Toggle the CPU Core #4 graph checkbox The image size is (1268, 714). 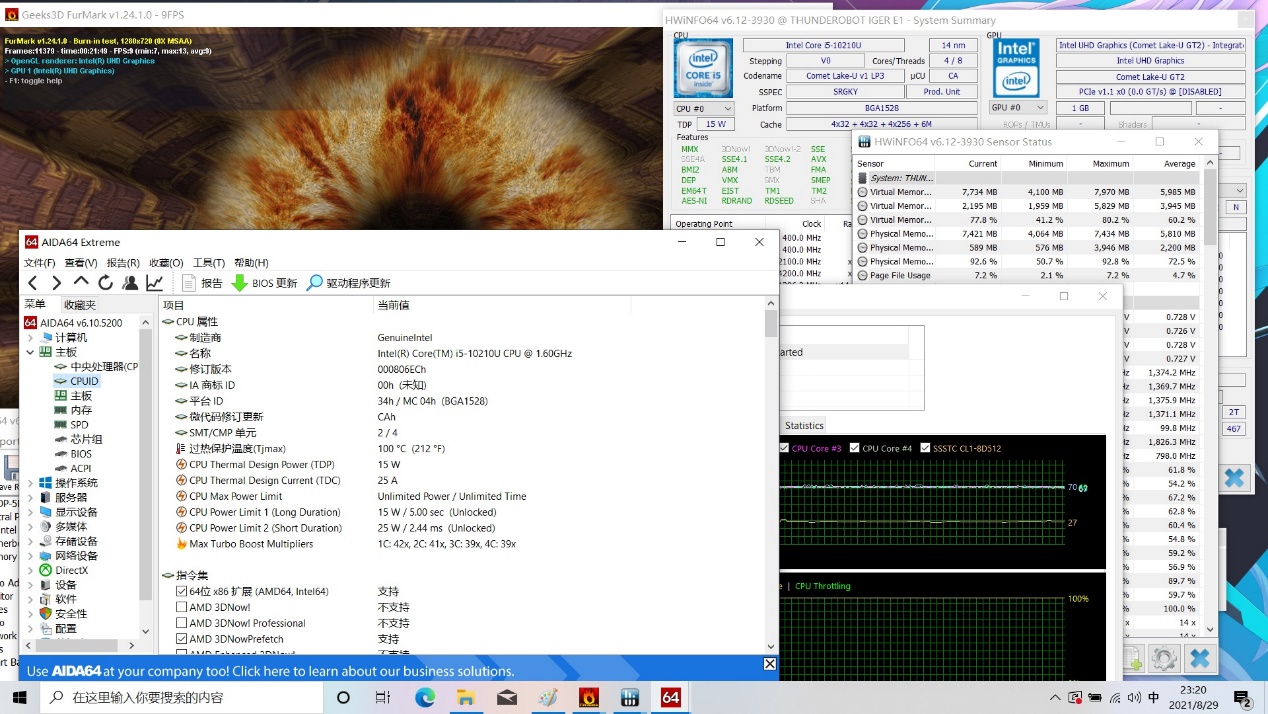[855, 448]
